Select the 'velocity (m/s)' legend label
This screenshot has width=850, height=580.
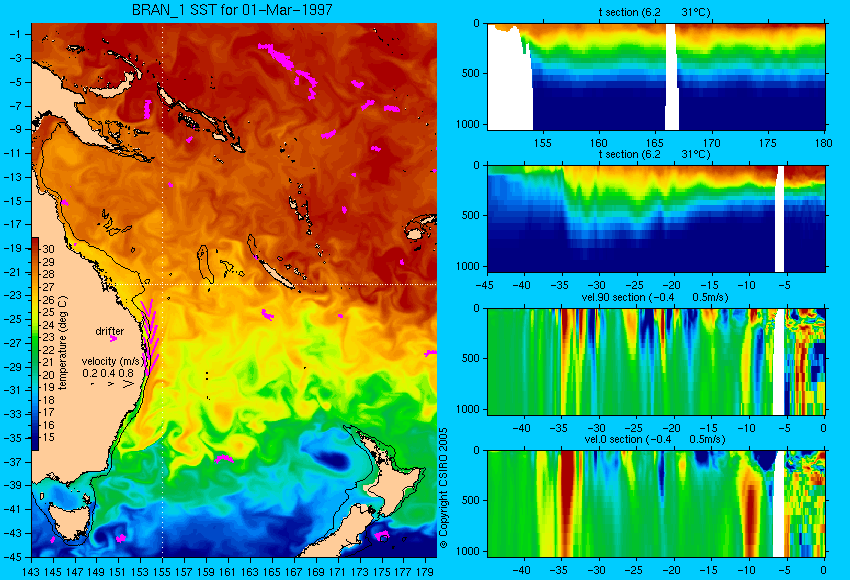113,361
